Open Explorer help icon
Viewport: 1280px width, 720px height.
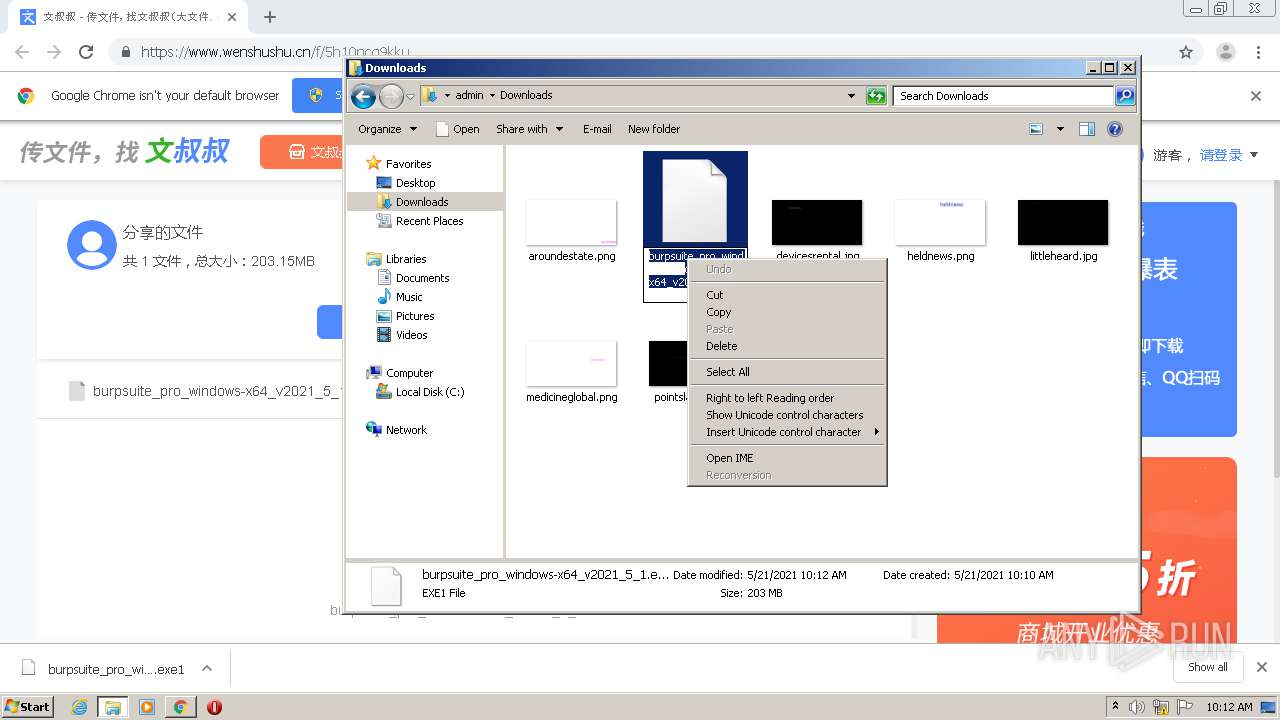point(1115,129)
